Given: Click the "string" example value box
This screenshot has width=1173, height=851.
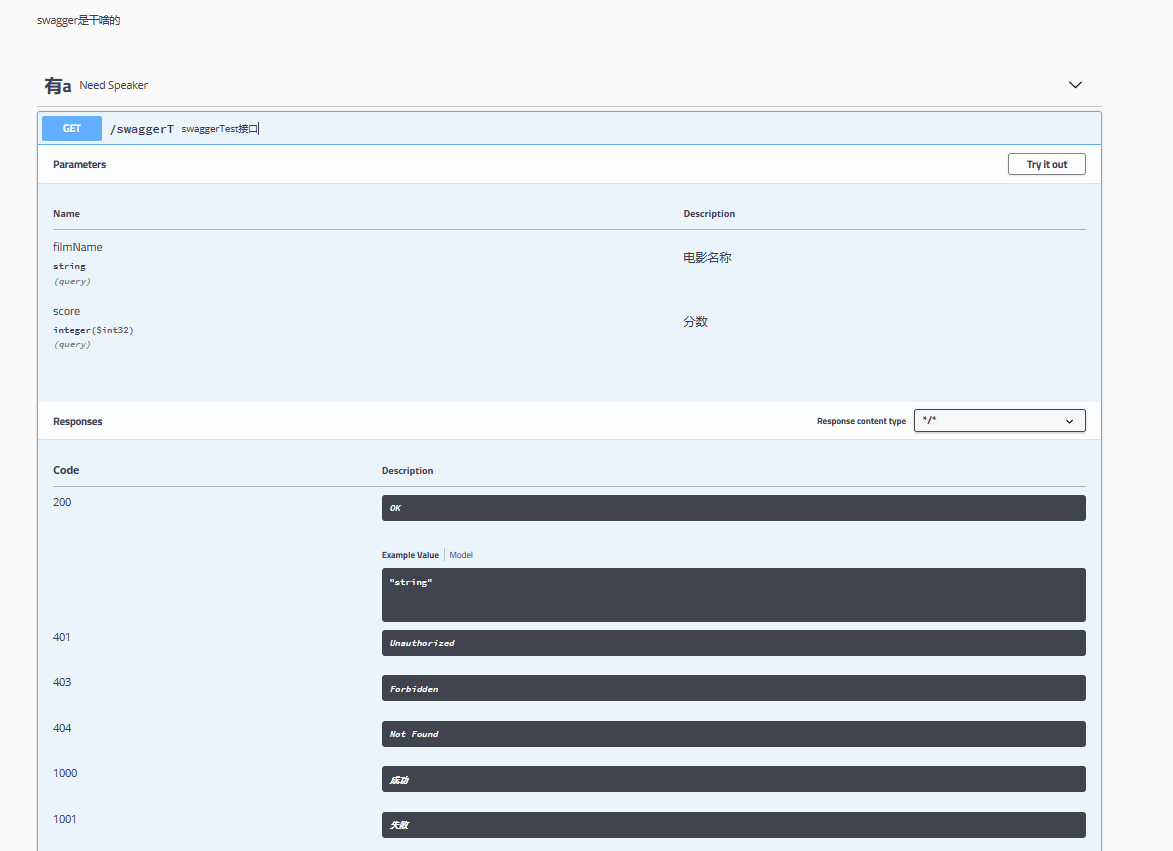Looking at the screenshot, I should 733,595.
